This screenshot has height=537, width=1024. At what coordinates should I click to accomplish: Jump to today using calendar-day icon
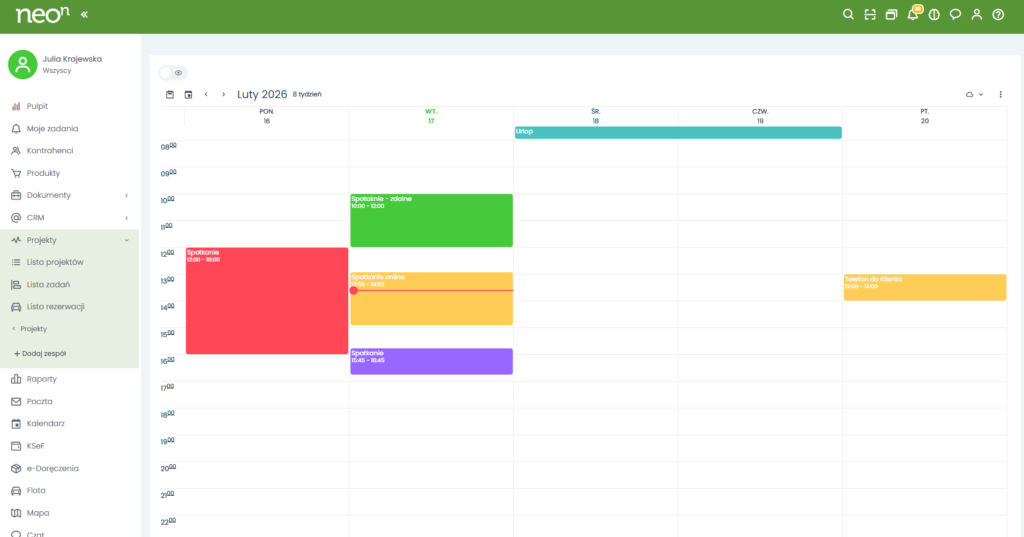(188, 94)
